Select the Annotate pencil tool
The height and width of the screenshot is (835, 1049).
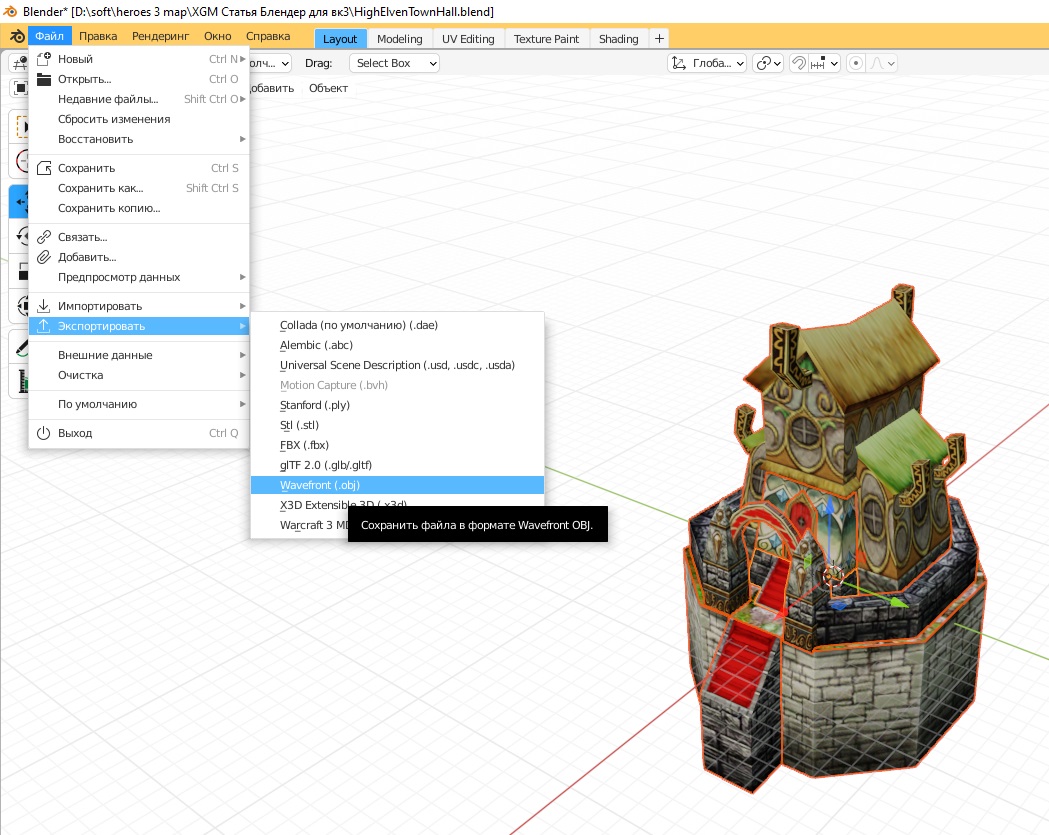tap(21, 347)
